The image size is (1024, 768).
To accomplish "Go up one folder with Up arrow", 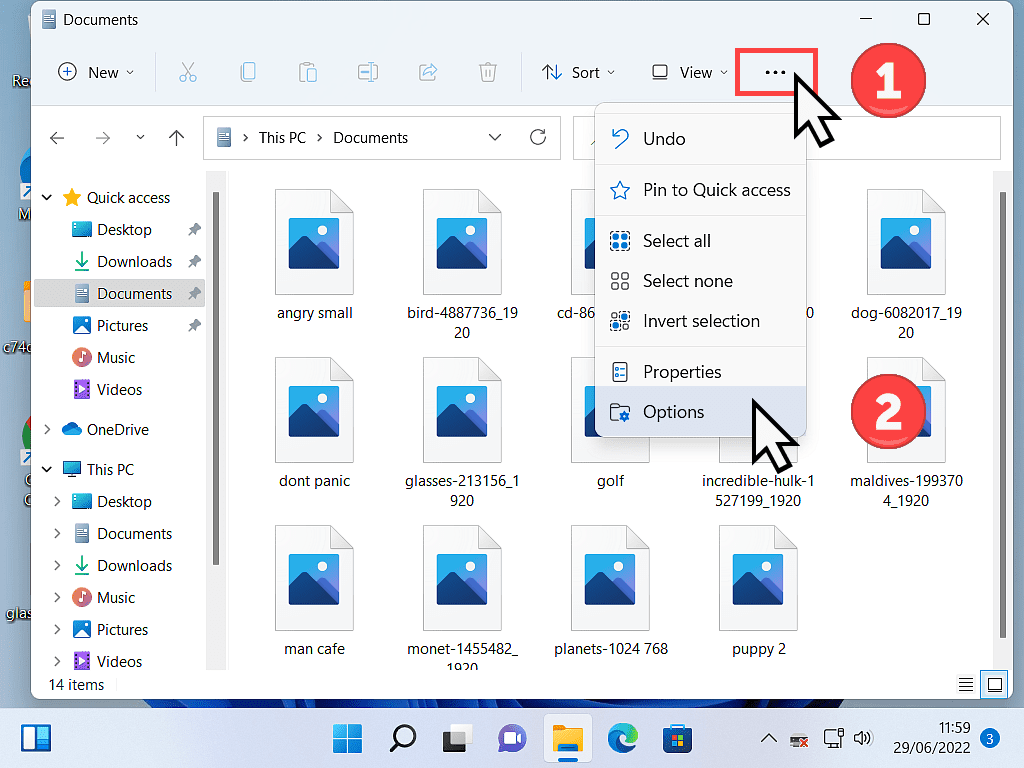I will pyautogui.click(x=177, y=138).
